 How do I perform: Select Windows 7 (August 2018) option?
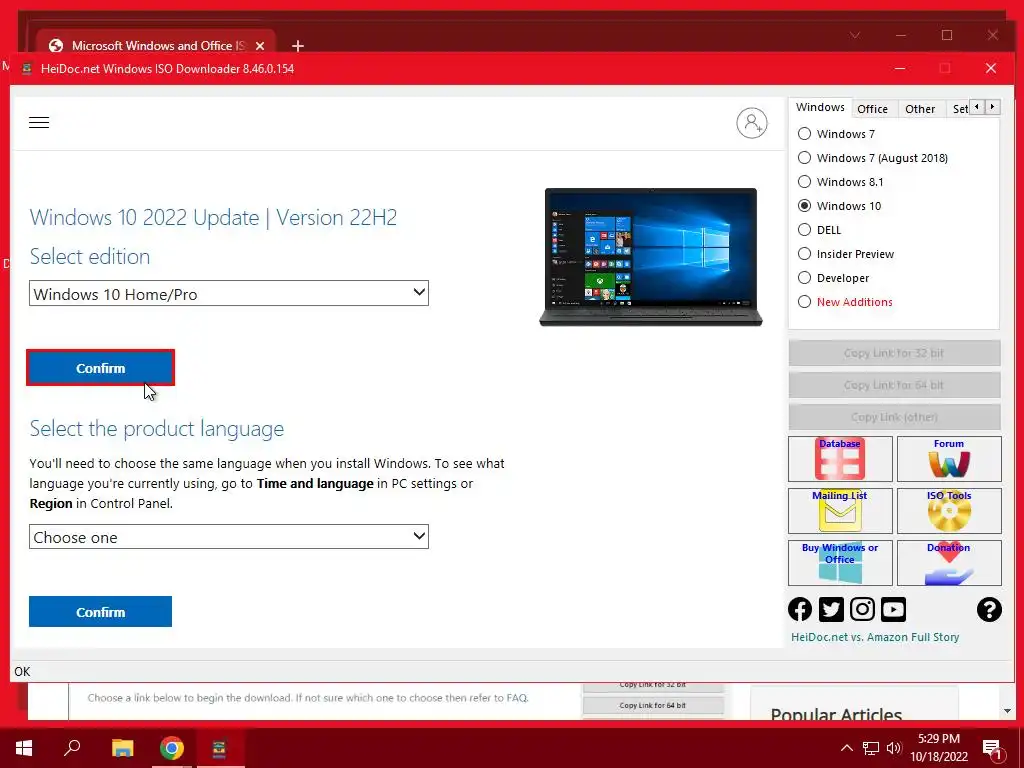click(805, 158)
